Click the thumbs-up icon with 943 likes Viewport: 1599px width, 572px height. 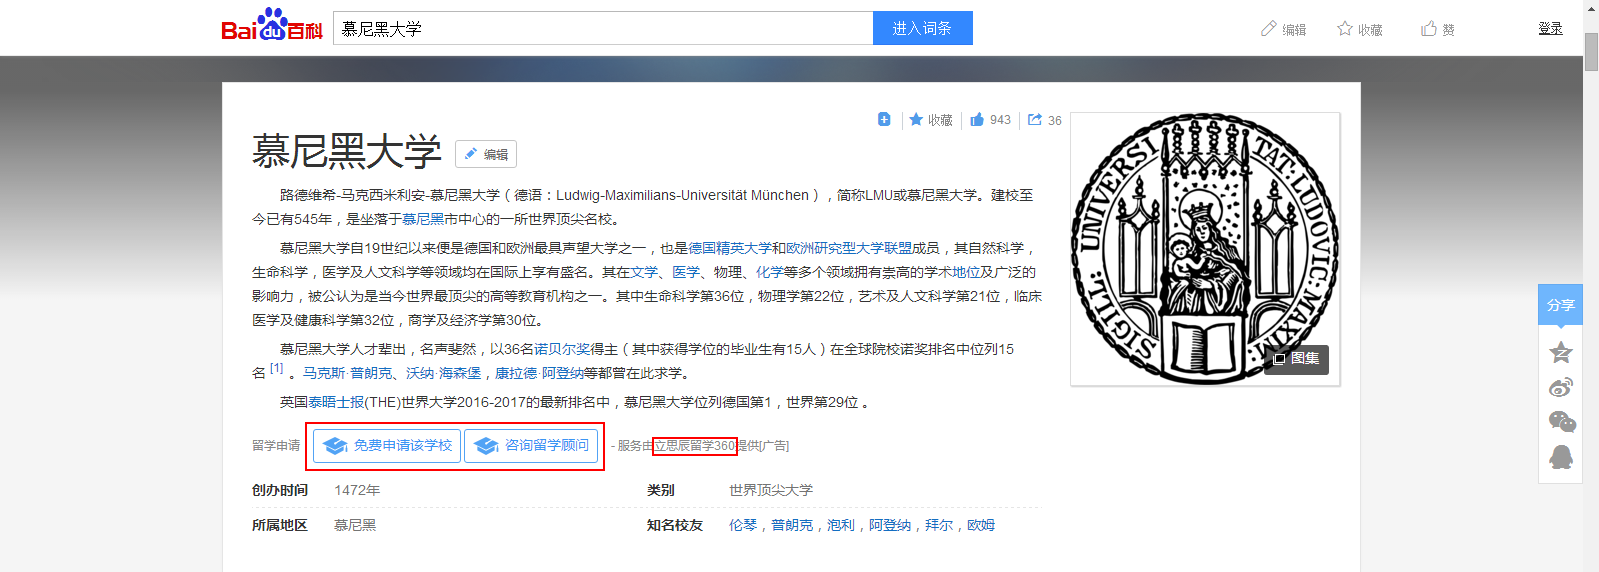(x=977, y=119)
